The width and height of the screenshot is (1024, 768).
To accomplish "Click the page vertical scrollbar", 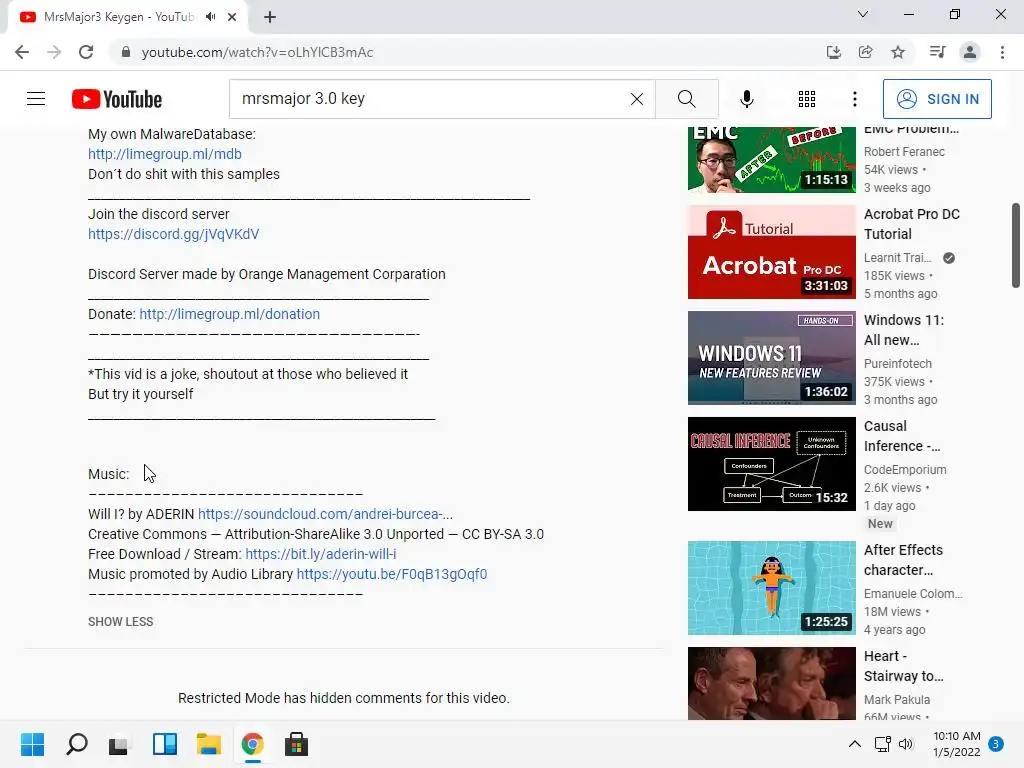I will click(1016, 246).
